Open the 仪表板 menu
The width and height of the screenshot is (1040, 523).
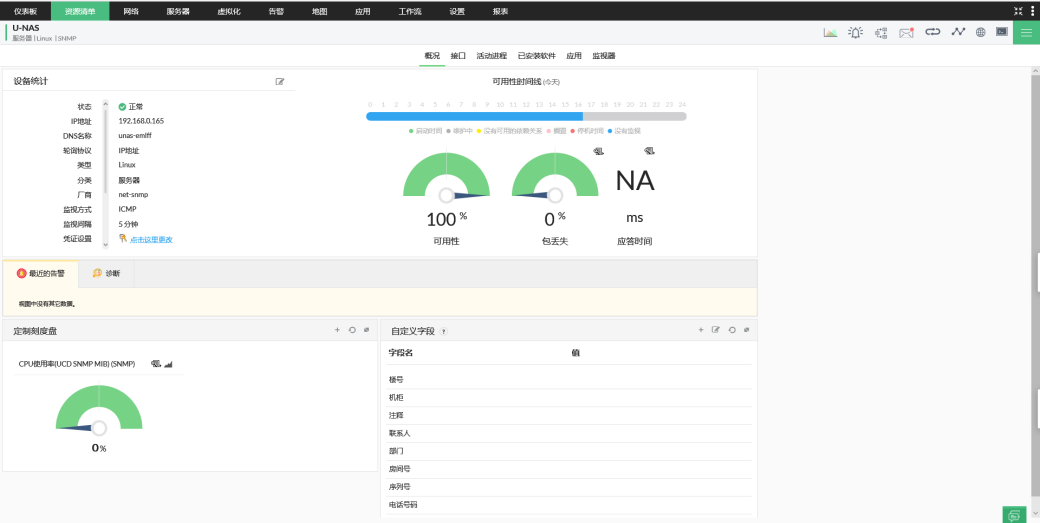point(26,11)
